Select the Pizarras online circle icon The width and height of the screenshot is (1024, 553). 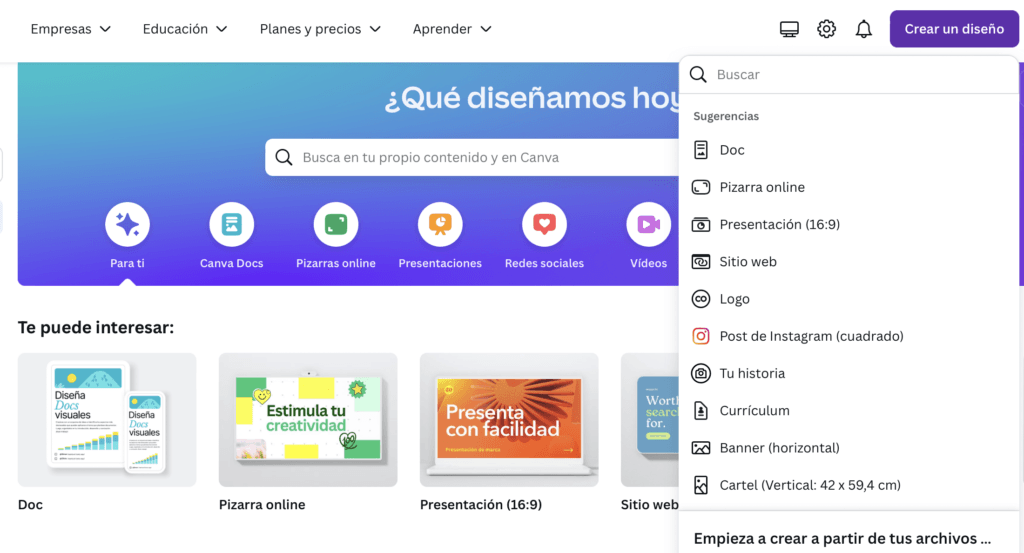click(x=336, y=225)
